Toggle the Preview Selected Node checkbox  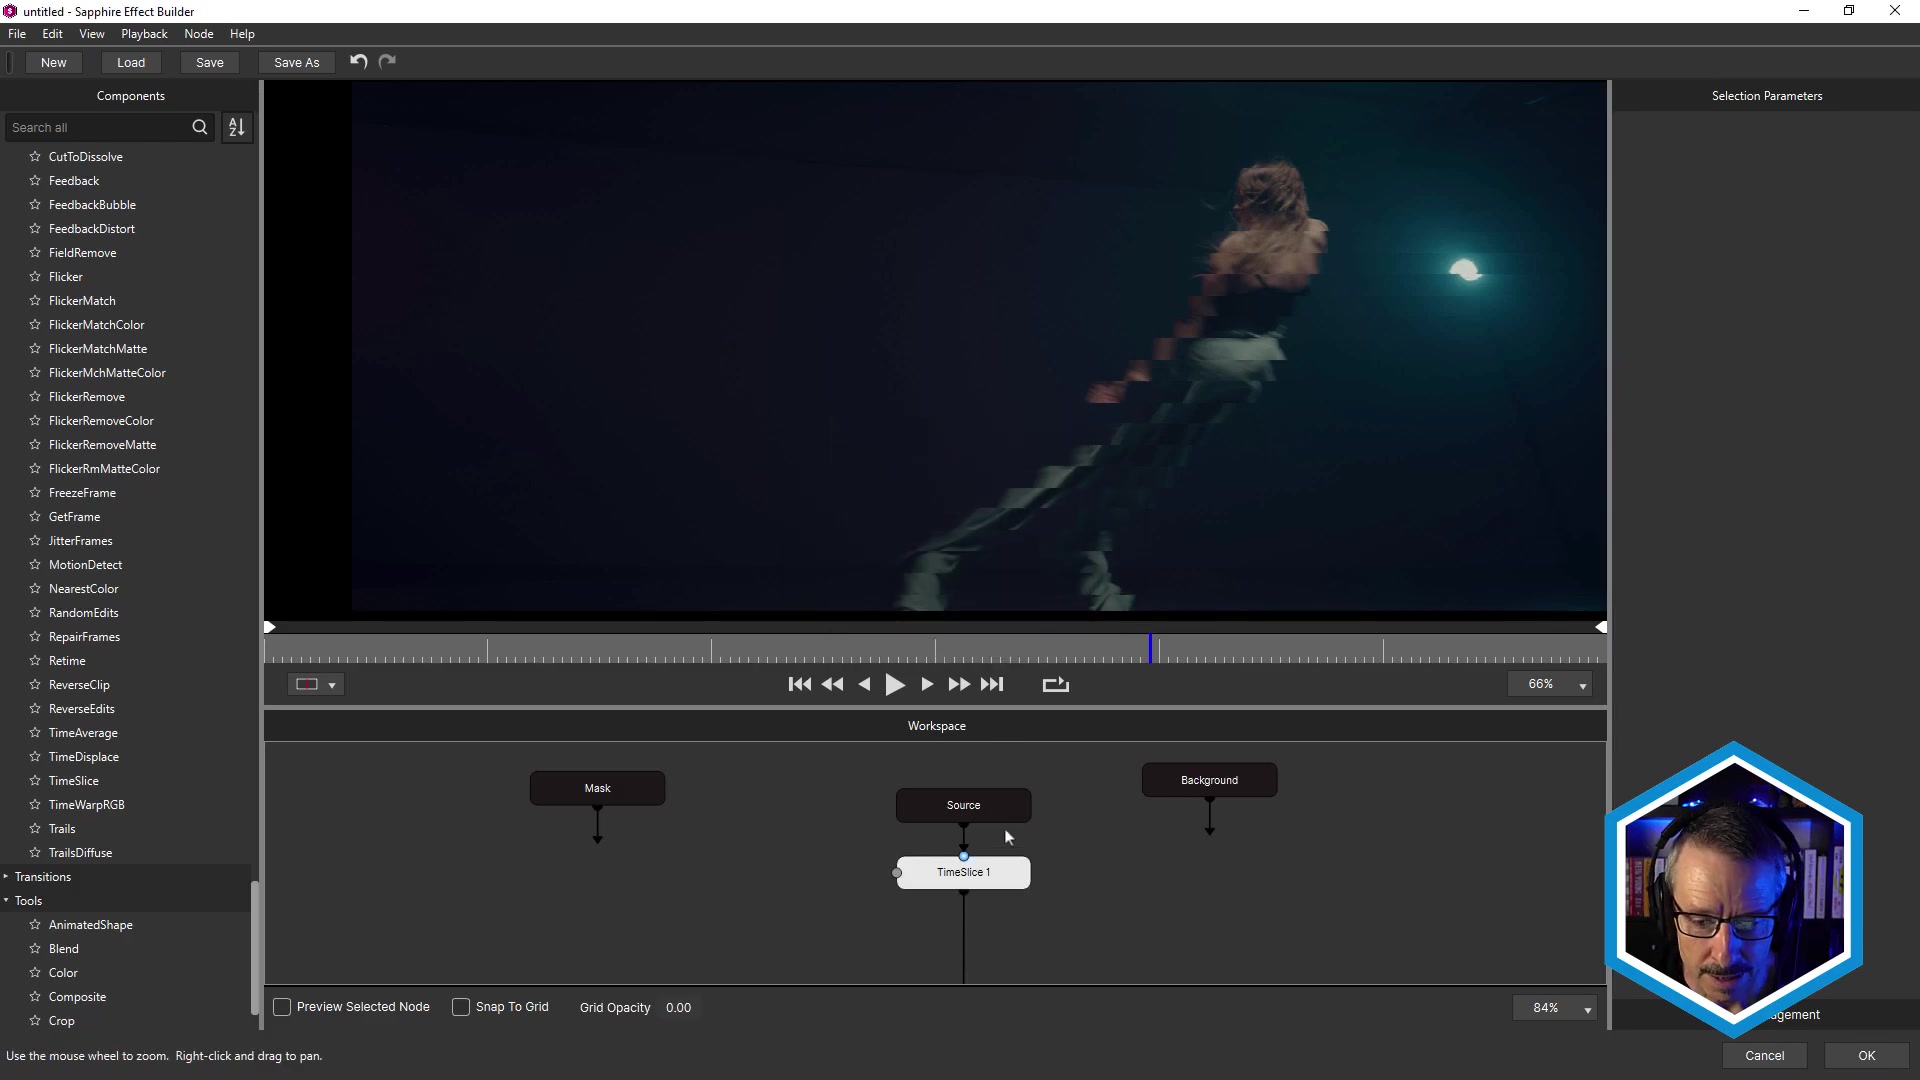282,1007
